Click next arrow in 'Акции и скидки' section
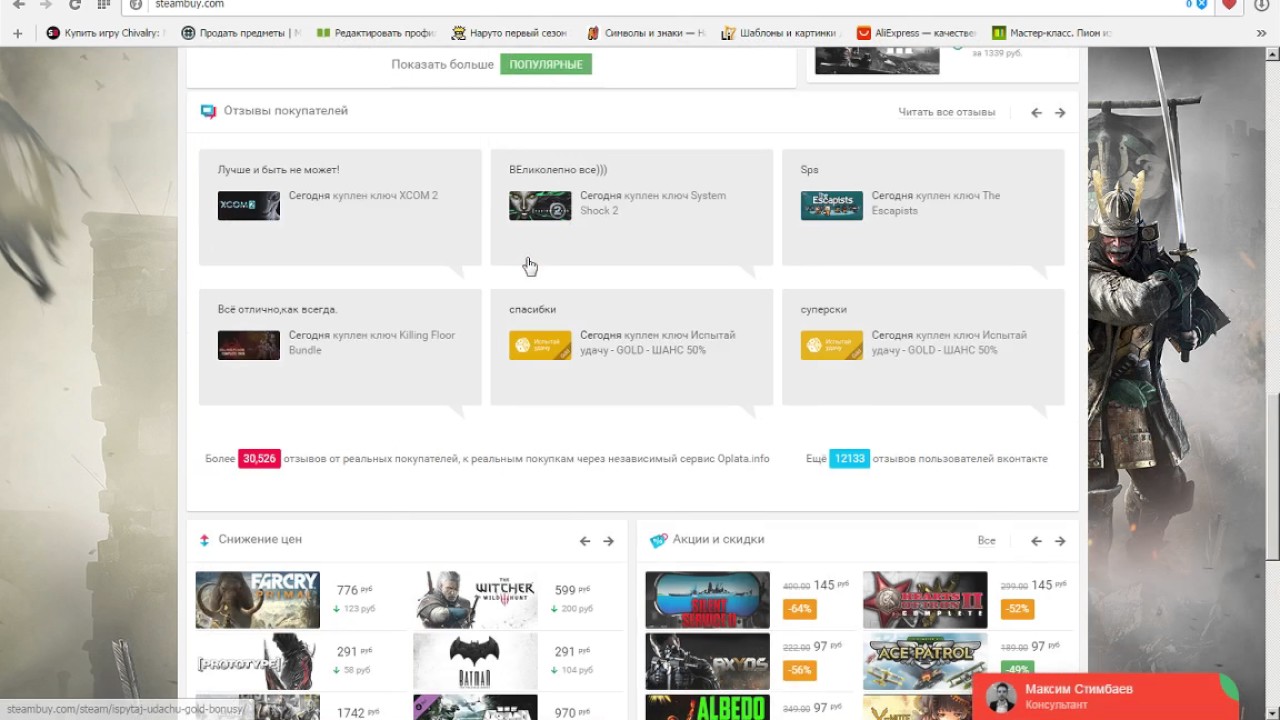This screenshot has width=1280, height=720. coord(1060,541)
